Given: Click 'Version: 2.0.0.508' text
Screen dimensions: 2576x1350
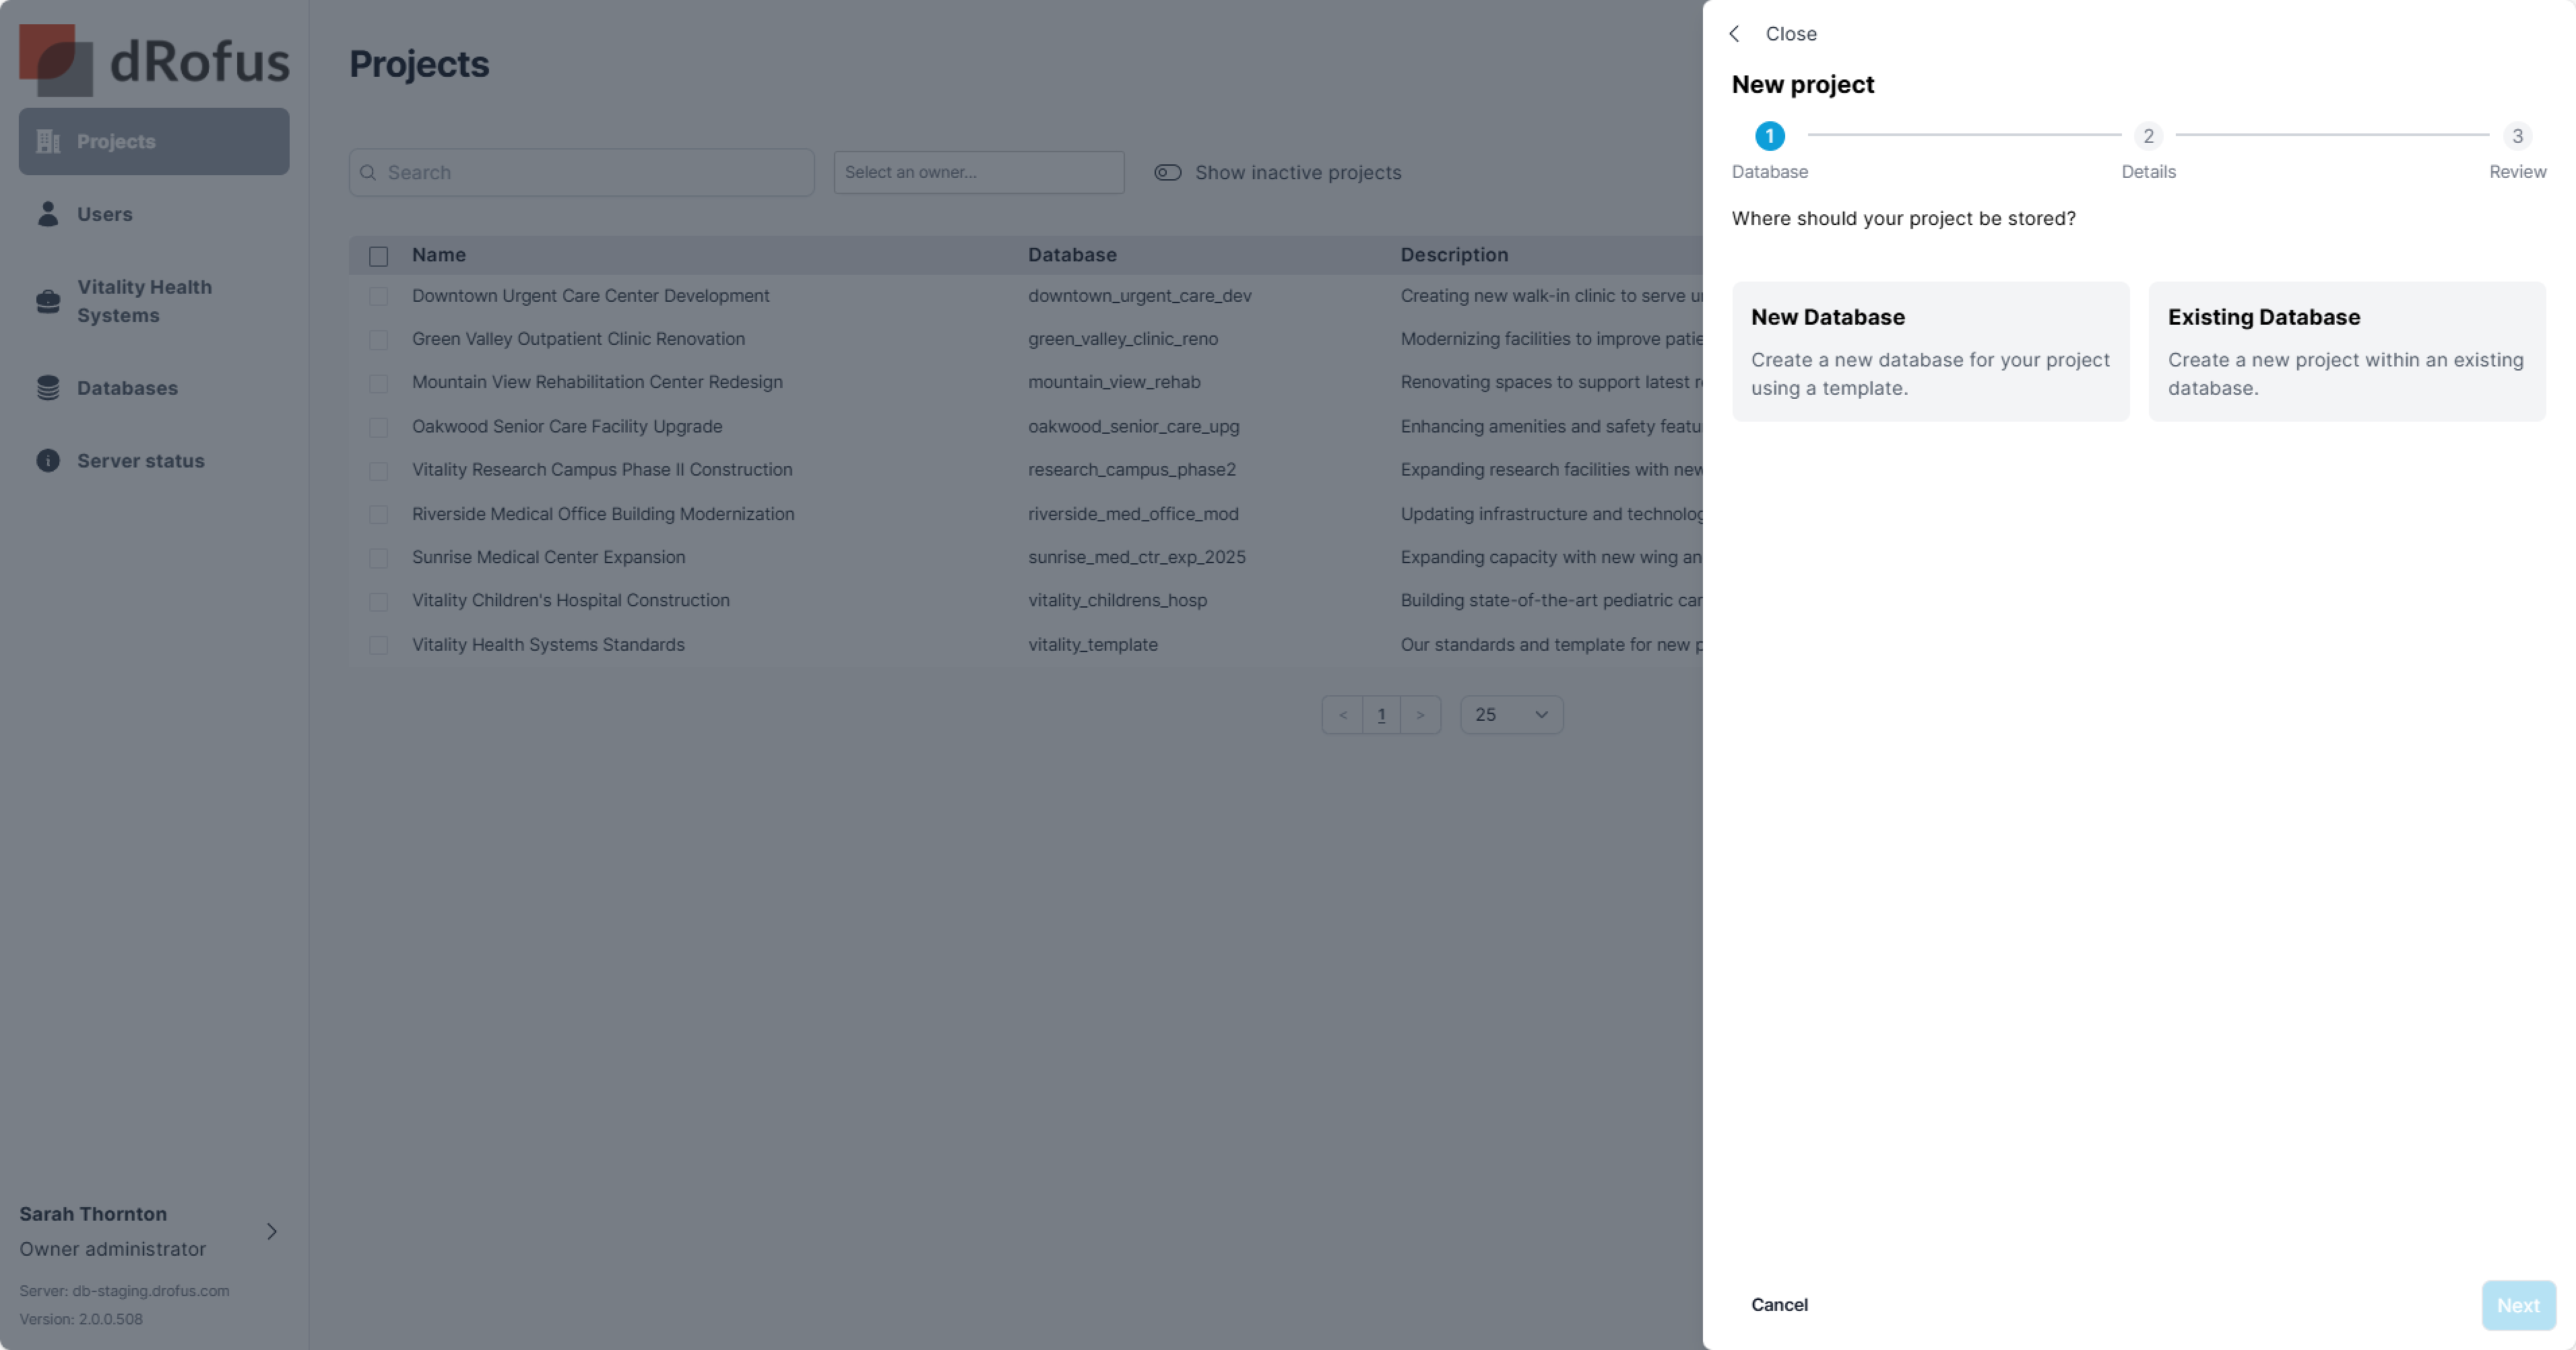Looking at the screenshot, I should [x=81, y=1318].
